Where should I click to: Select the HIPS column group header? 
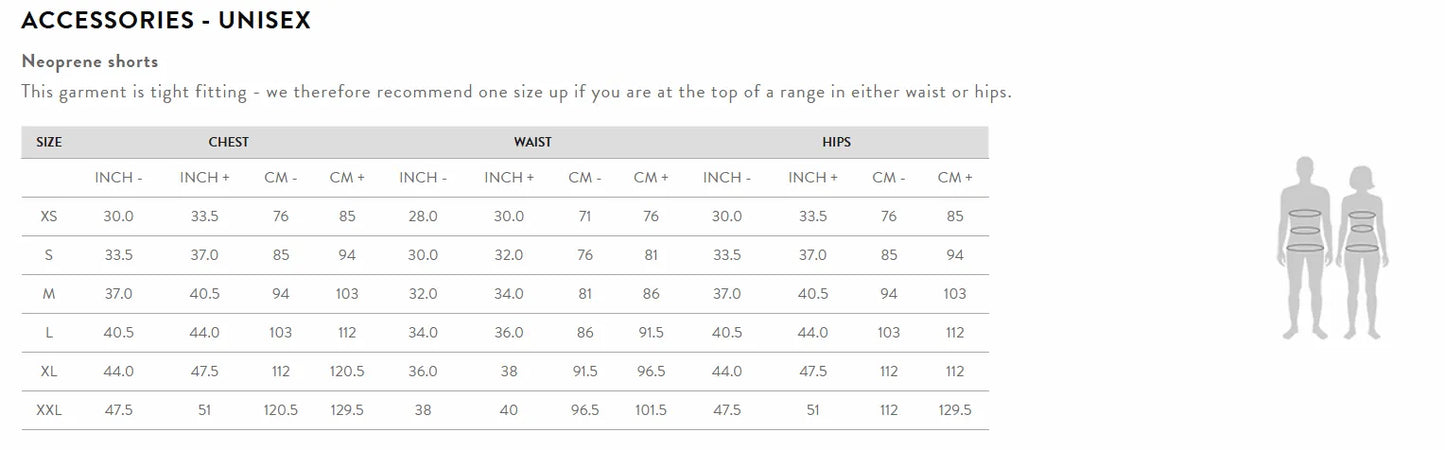(x=836, y=142)
